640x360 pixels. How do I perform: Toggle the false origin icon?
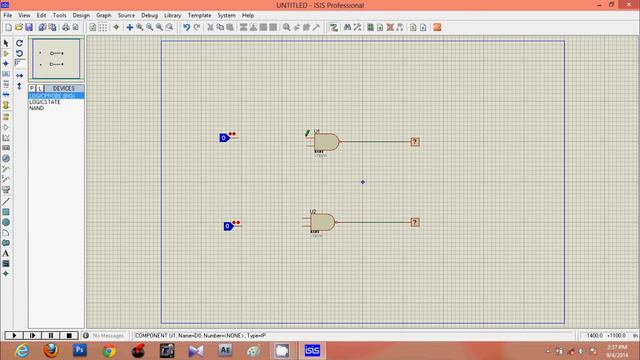(116, 27)
